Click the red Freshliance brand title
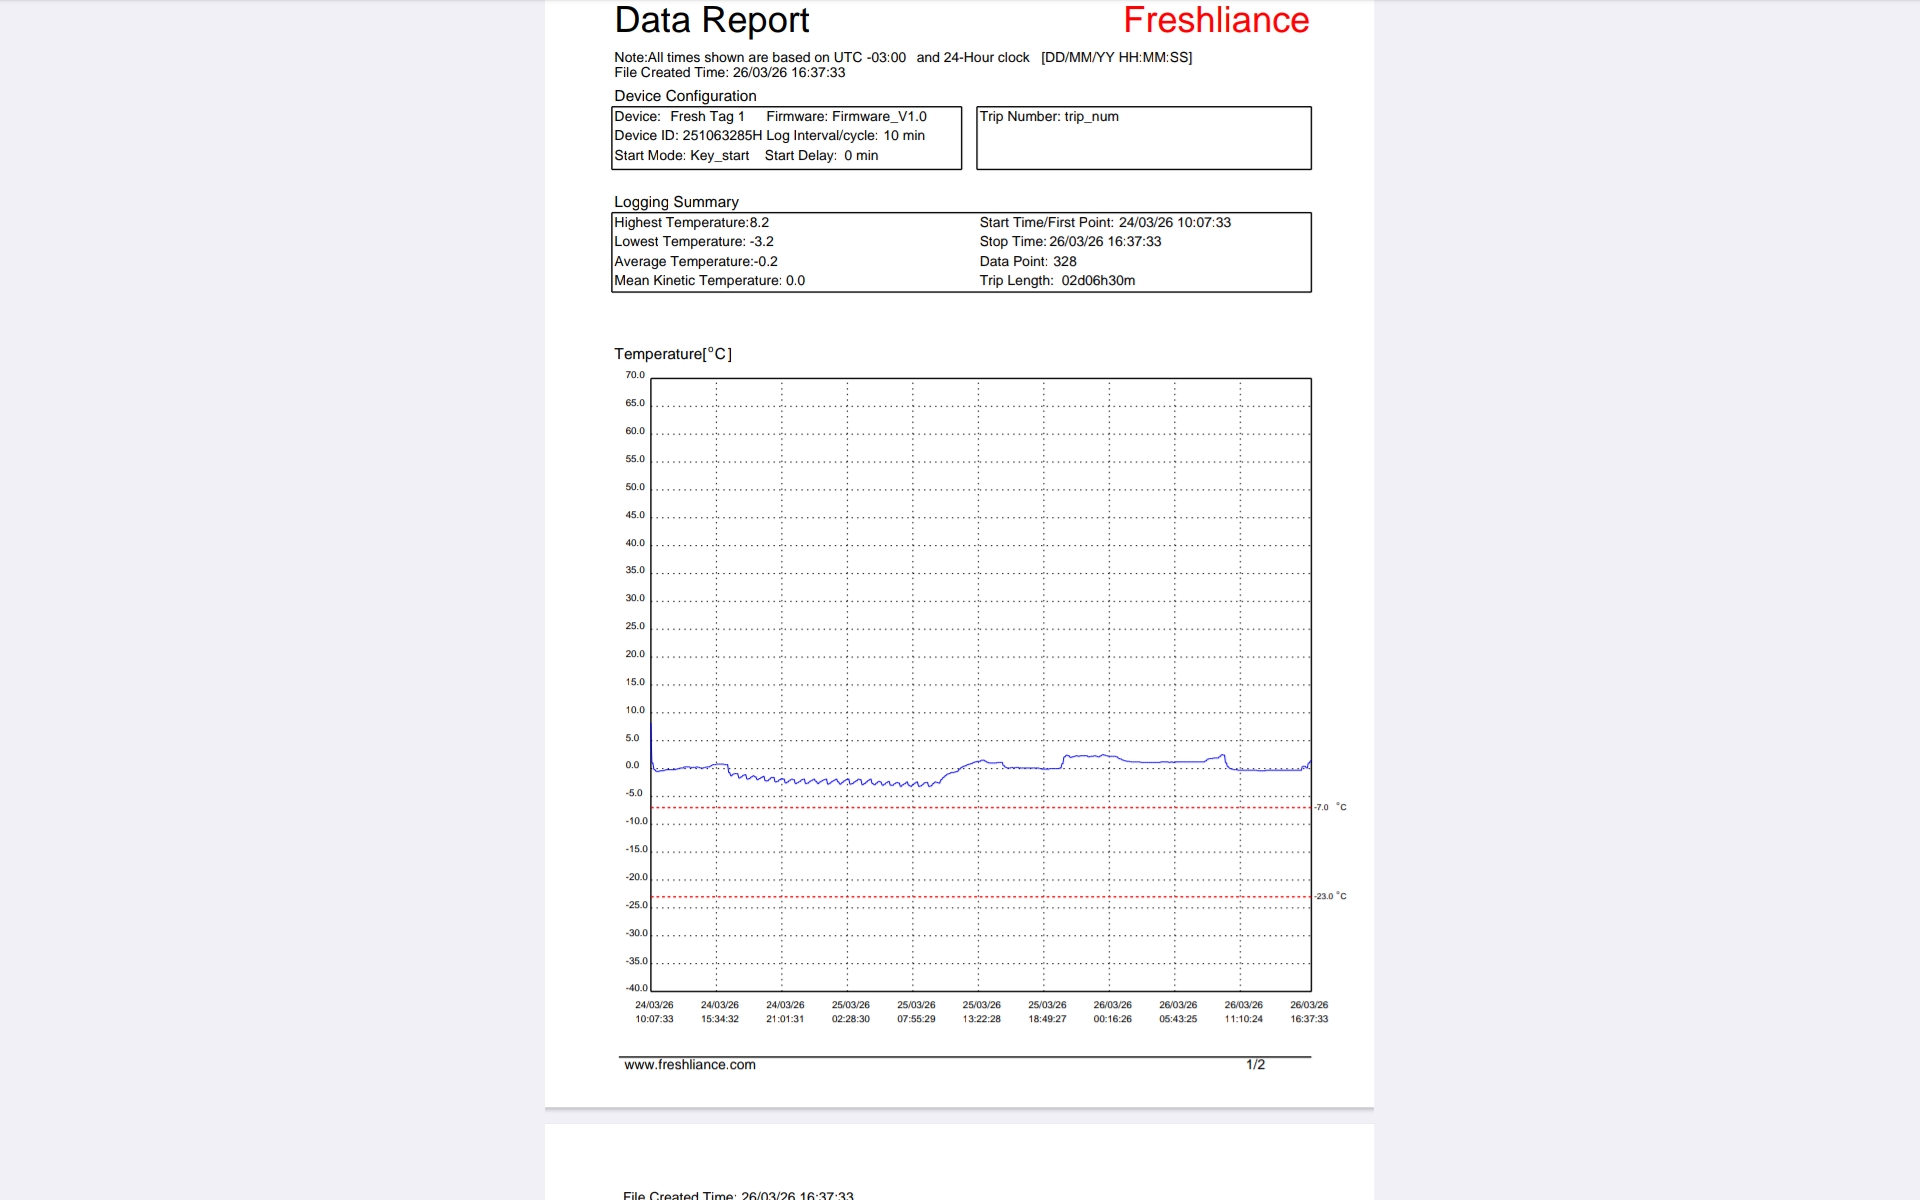 point(1215,21)
